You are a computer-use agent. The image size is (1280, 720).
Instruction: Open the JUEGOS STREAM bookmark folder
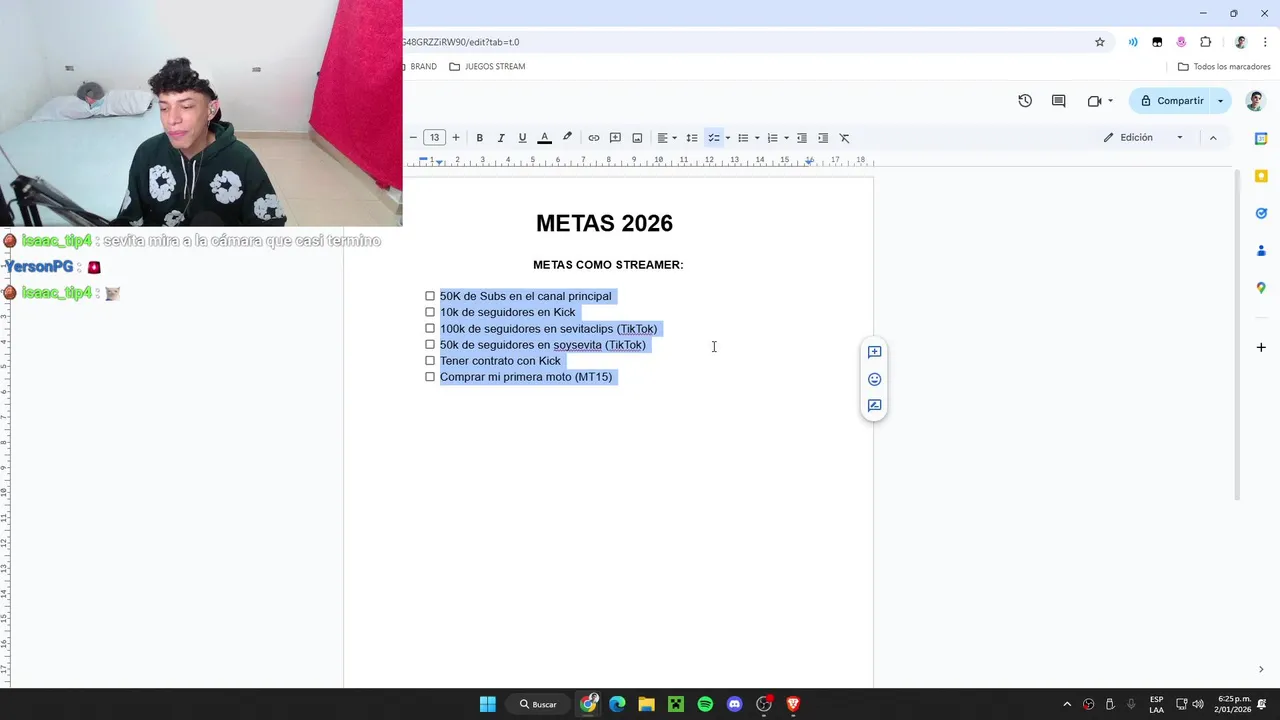(x=487, y=67)
